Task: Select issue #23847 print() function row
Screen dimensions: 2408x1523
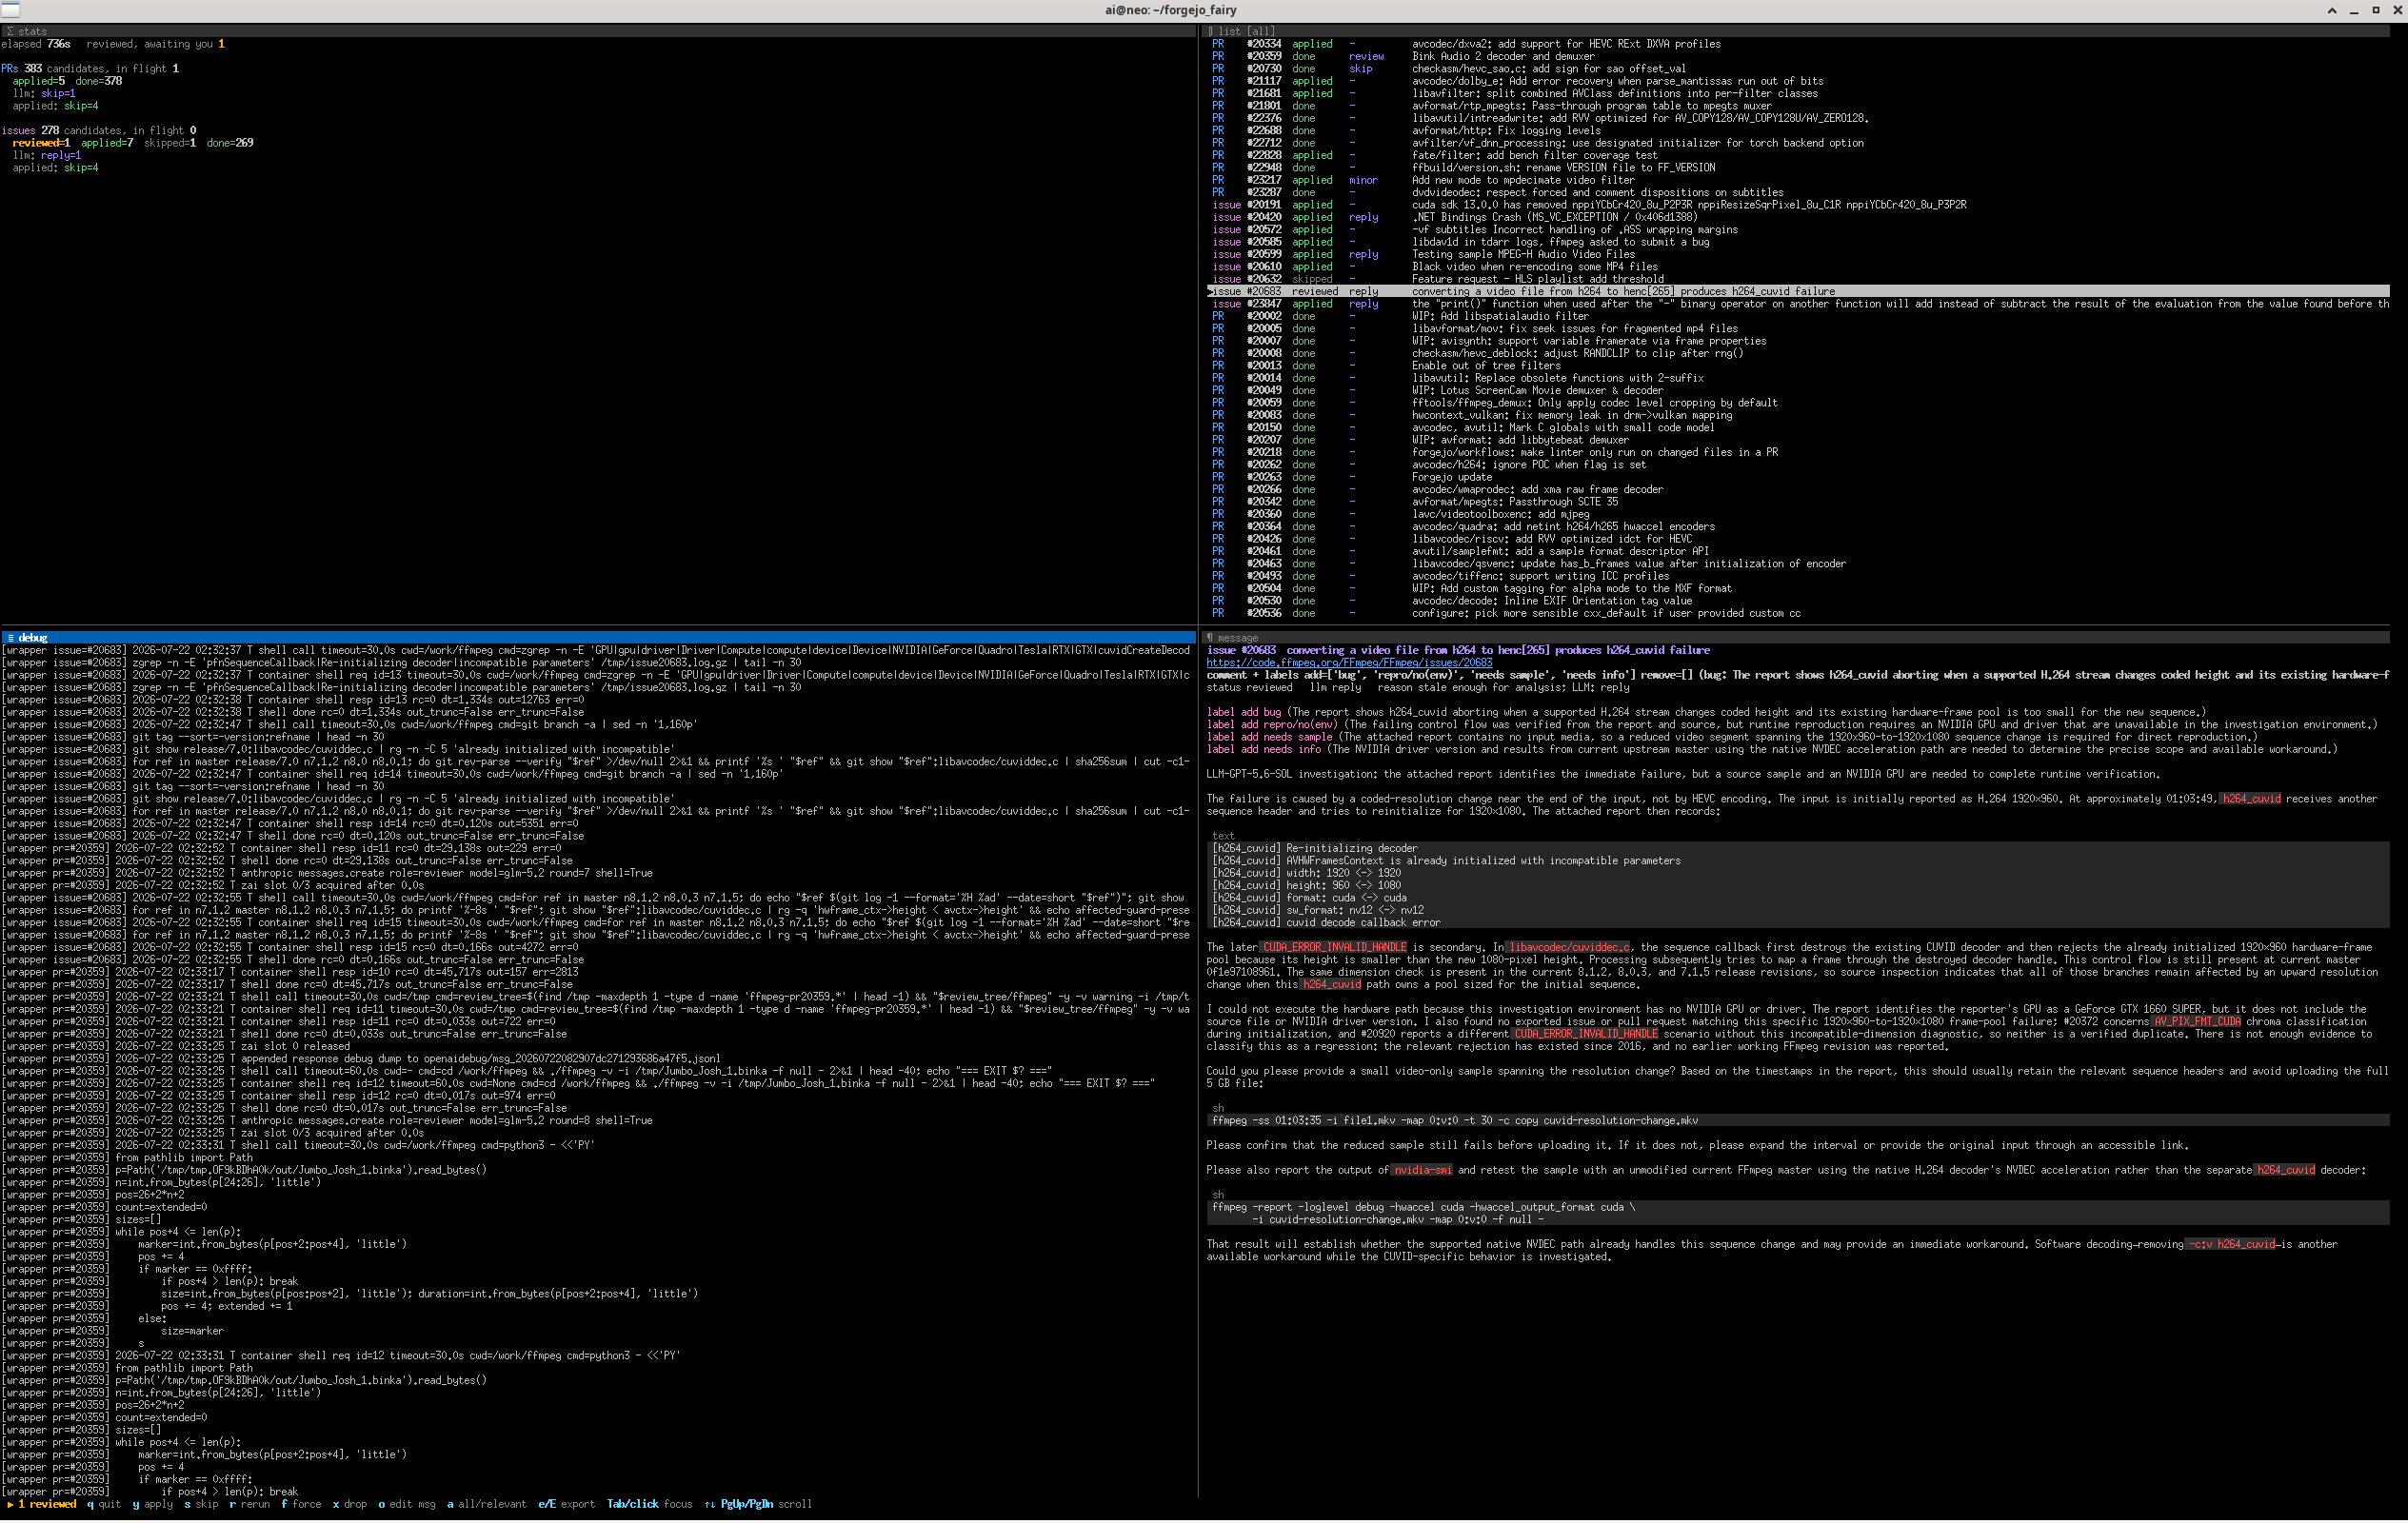Action: pos(1797,304)
